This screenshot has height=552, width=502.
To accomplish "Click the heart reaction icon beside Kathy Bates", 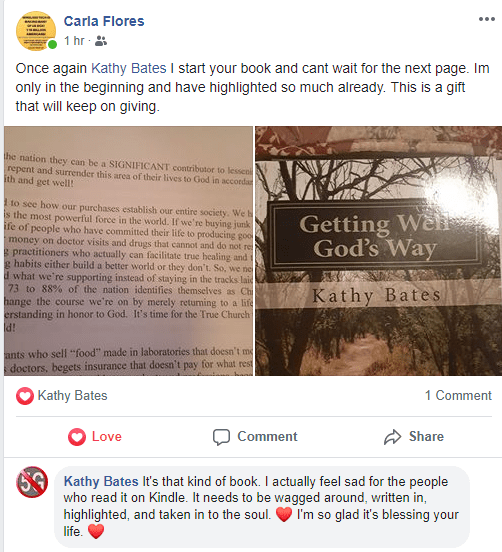I will coord(25,396).
